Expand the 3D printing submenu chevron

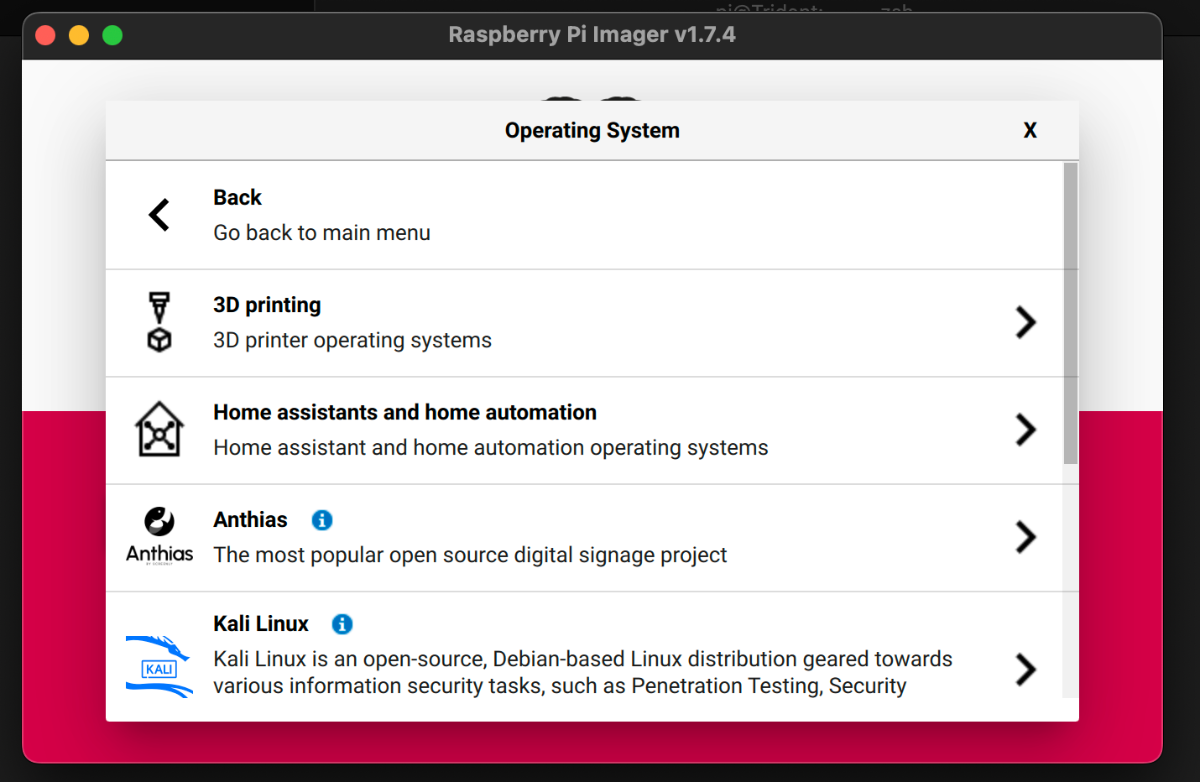1026,322
